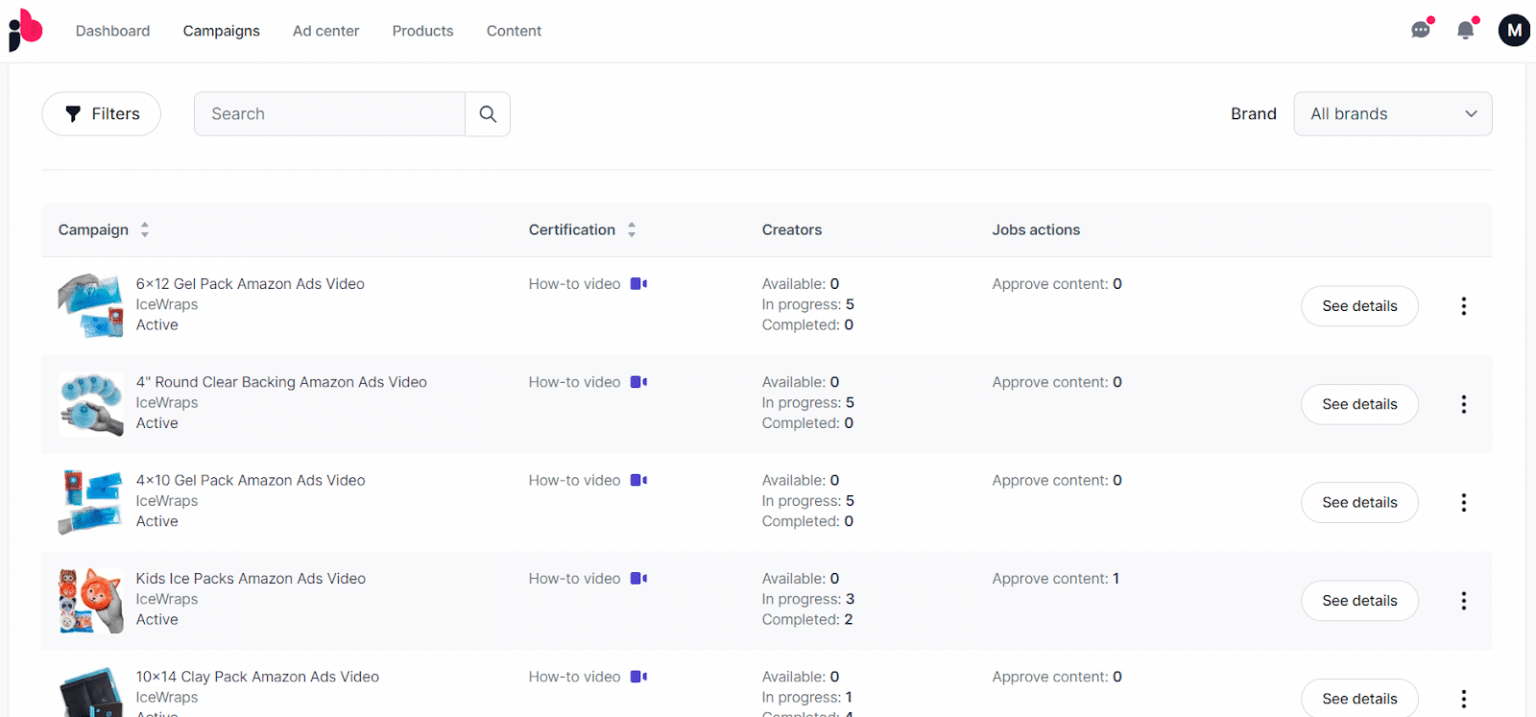See details for the Kids Ice Packs campaign
The width and height of the screenshot is (1536, 717).
[1359, 601]
